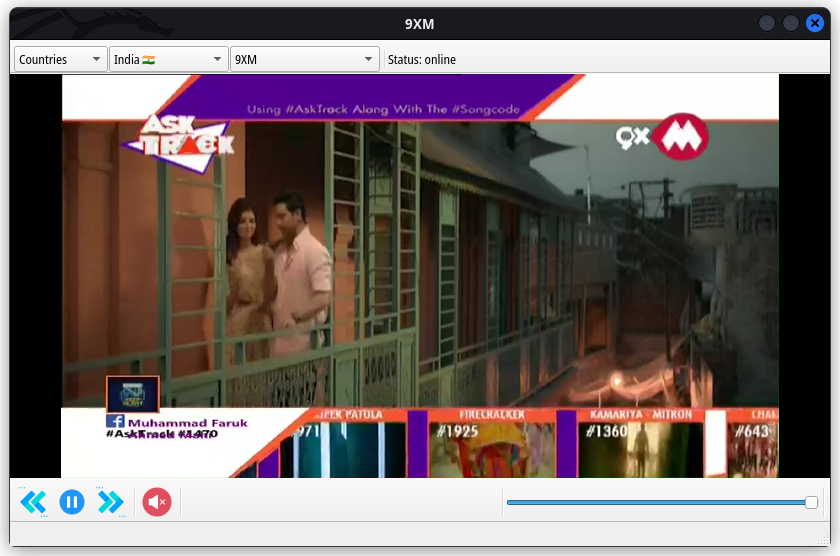840x556 pixels.
Task: Pause the 9XM stream
Action: [72, 502]
